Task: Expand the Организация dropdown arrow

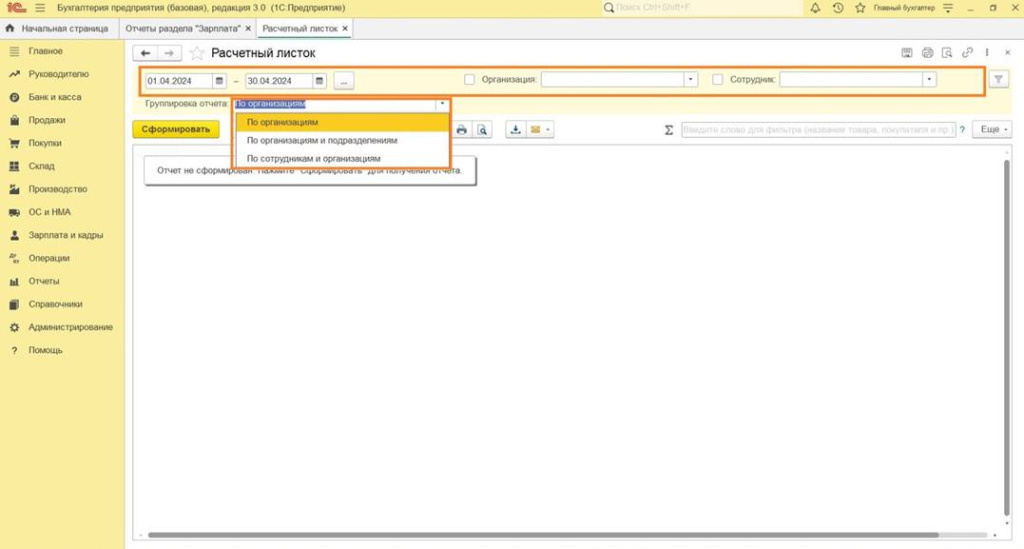Action: click(x=690, y=80)
